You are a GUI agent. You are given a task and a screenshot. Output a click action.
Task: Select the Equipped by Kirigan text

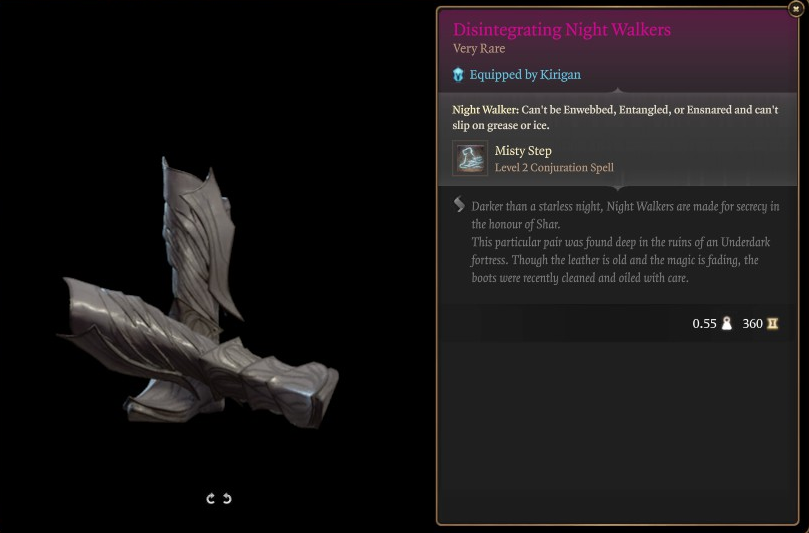(x=525, y=75)
